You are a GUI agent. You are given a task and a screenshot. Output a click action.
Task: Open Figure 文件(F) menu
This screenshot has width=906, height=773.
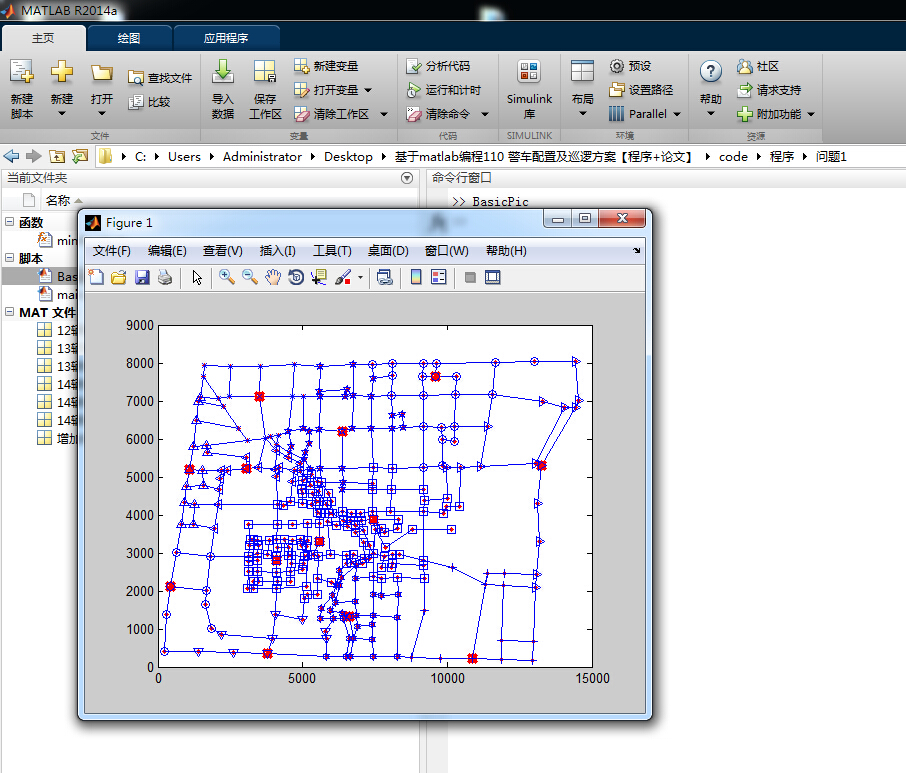click(x=112, y=251)
